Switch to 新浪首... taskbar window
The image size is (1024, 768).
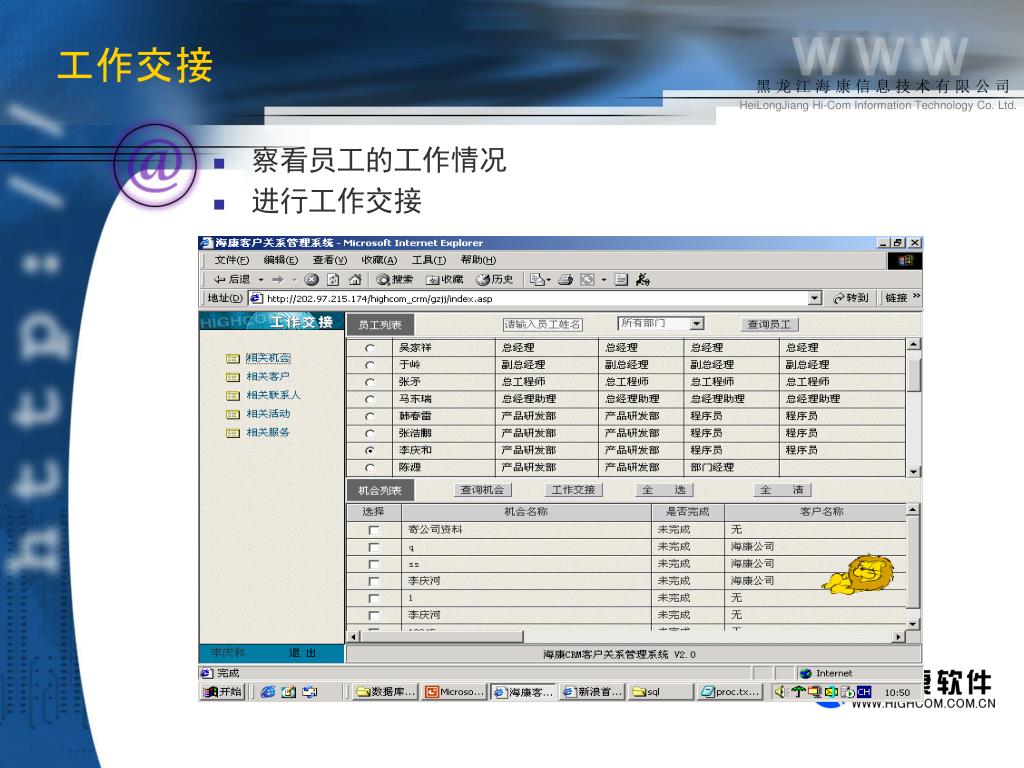coord(592,692)
